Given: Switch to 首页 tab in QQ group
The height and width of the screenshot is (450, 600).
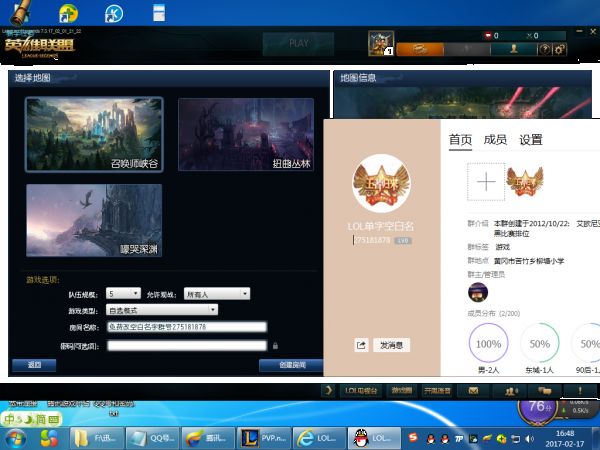Looking at the screenshot, I should [460, 140].
